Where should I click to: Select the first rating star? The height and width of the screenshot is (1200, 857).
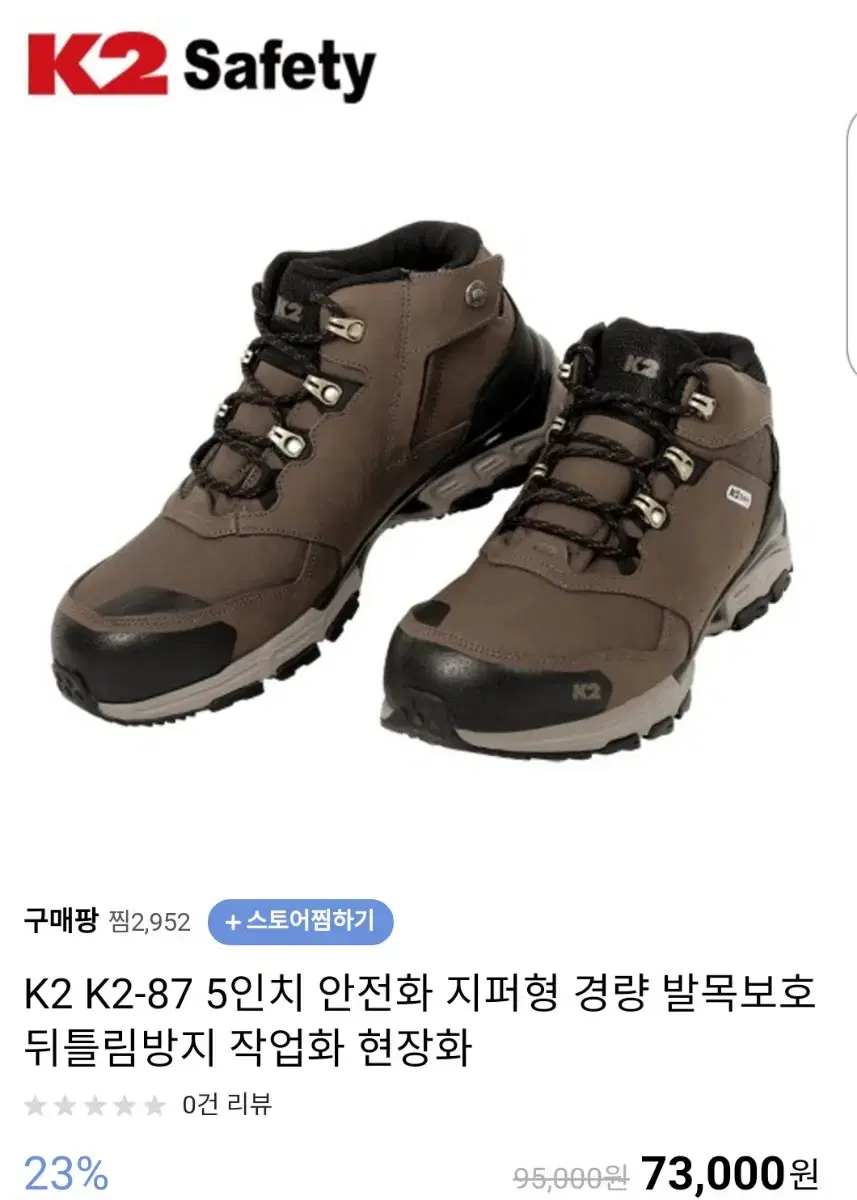click(x=35, y=1105)
